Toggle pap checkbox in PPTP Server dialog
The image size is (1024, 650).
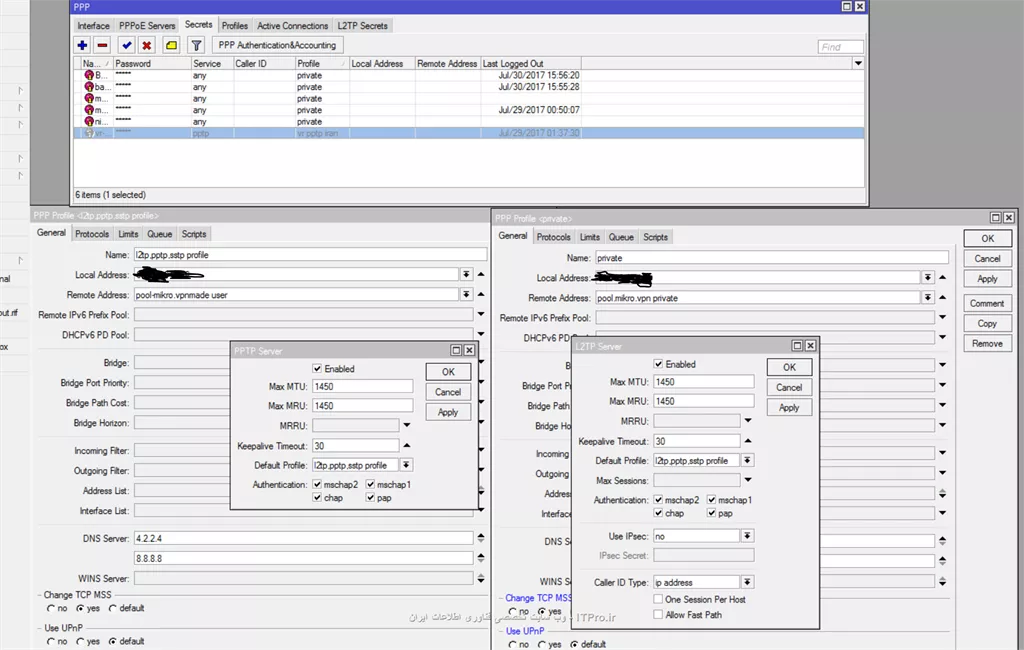(x=370, y=498)
